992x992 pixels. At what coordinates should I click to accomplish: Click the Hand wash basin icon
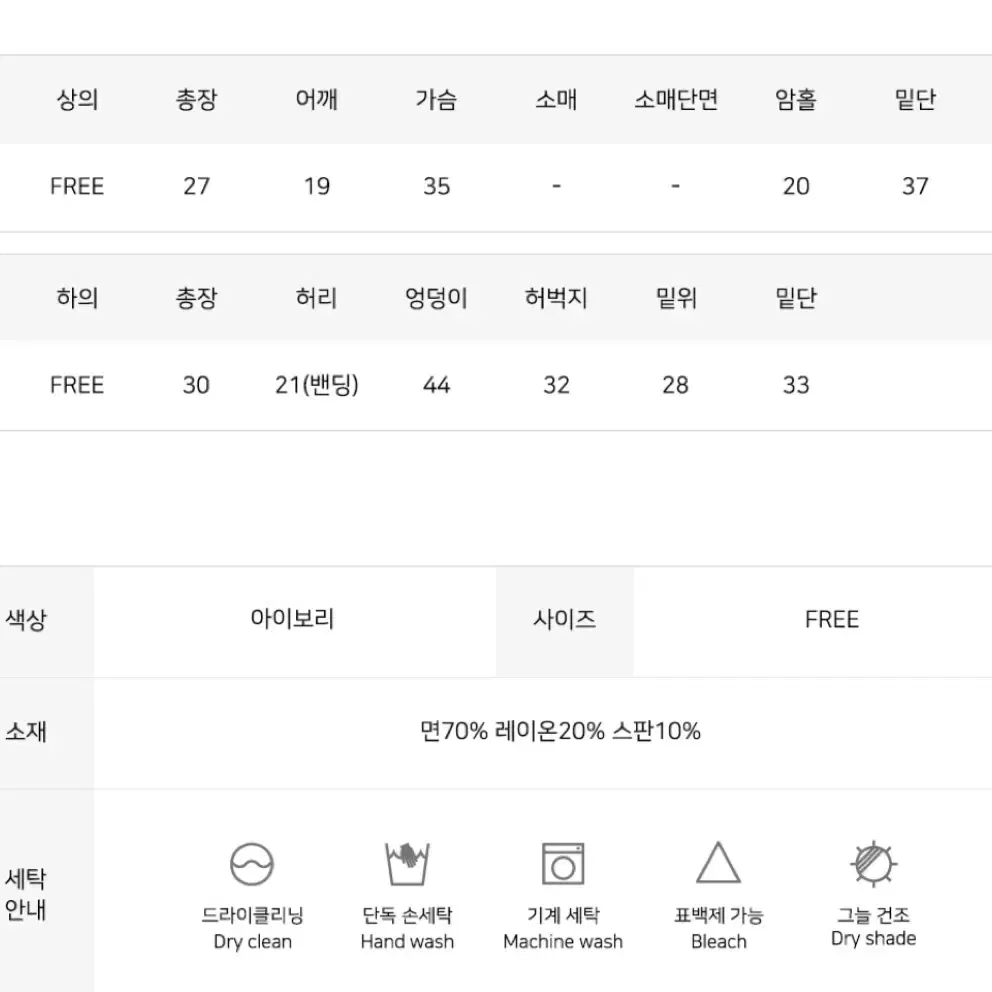(407, 864)
